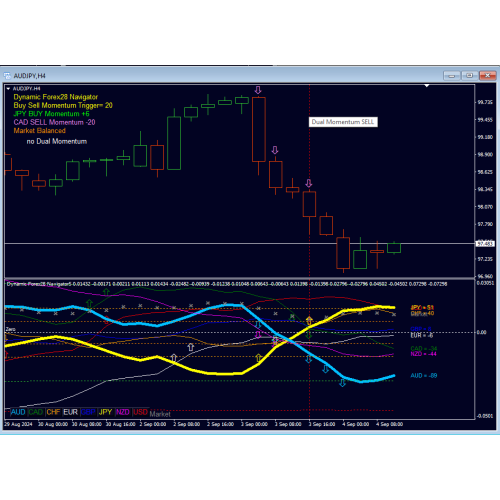The width and height of the screenshot is (500, 500).
Task: Select the CAD SELL Momentum -20 text
Action: (x=54, y=122)
